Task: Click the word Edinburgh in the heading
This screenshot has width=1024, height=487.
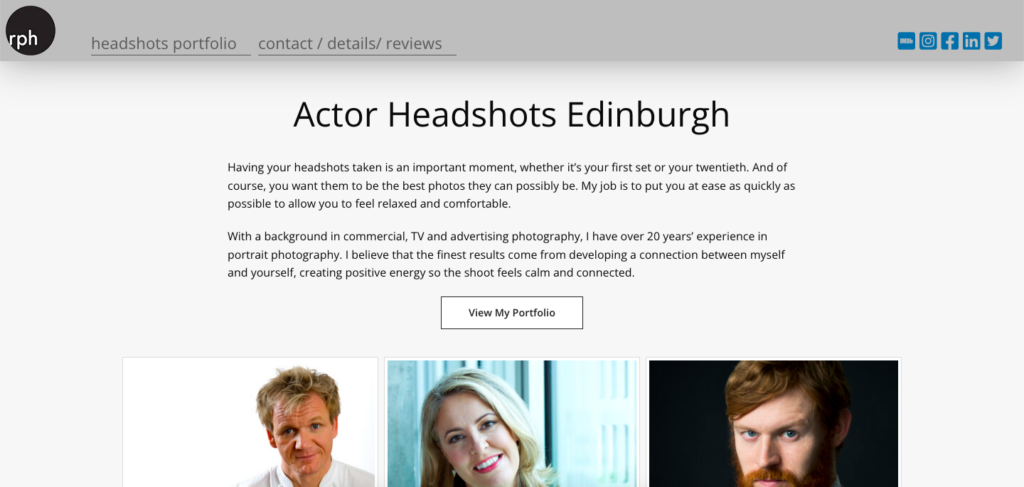Action: (648, 116)
